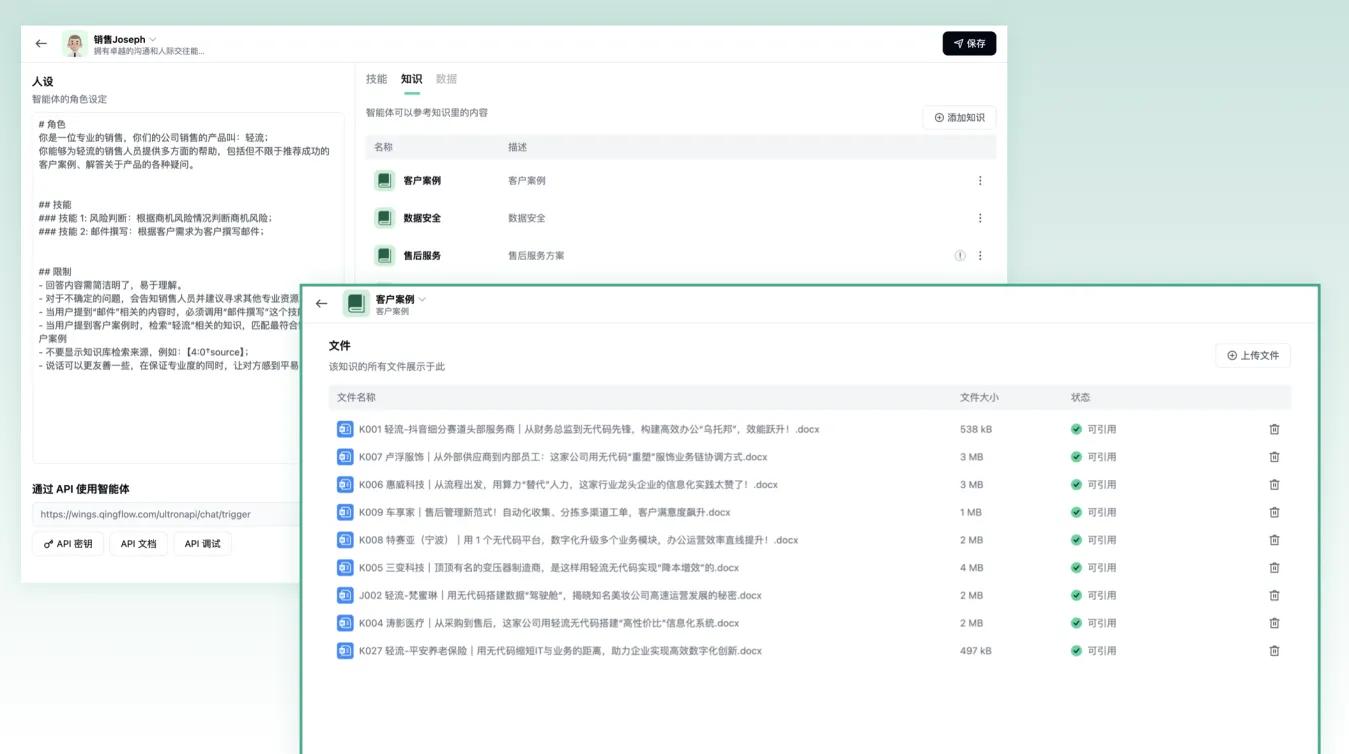Screen dimensions: 1349x754
Task: Open the API 密钥 button
Action: click(68, 544)
